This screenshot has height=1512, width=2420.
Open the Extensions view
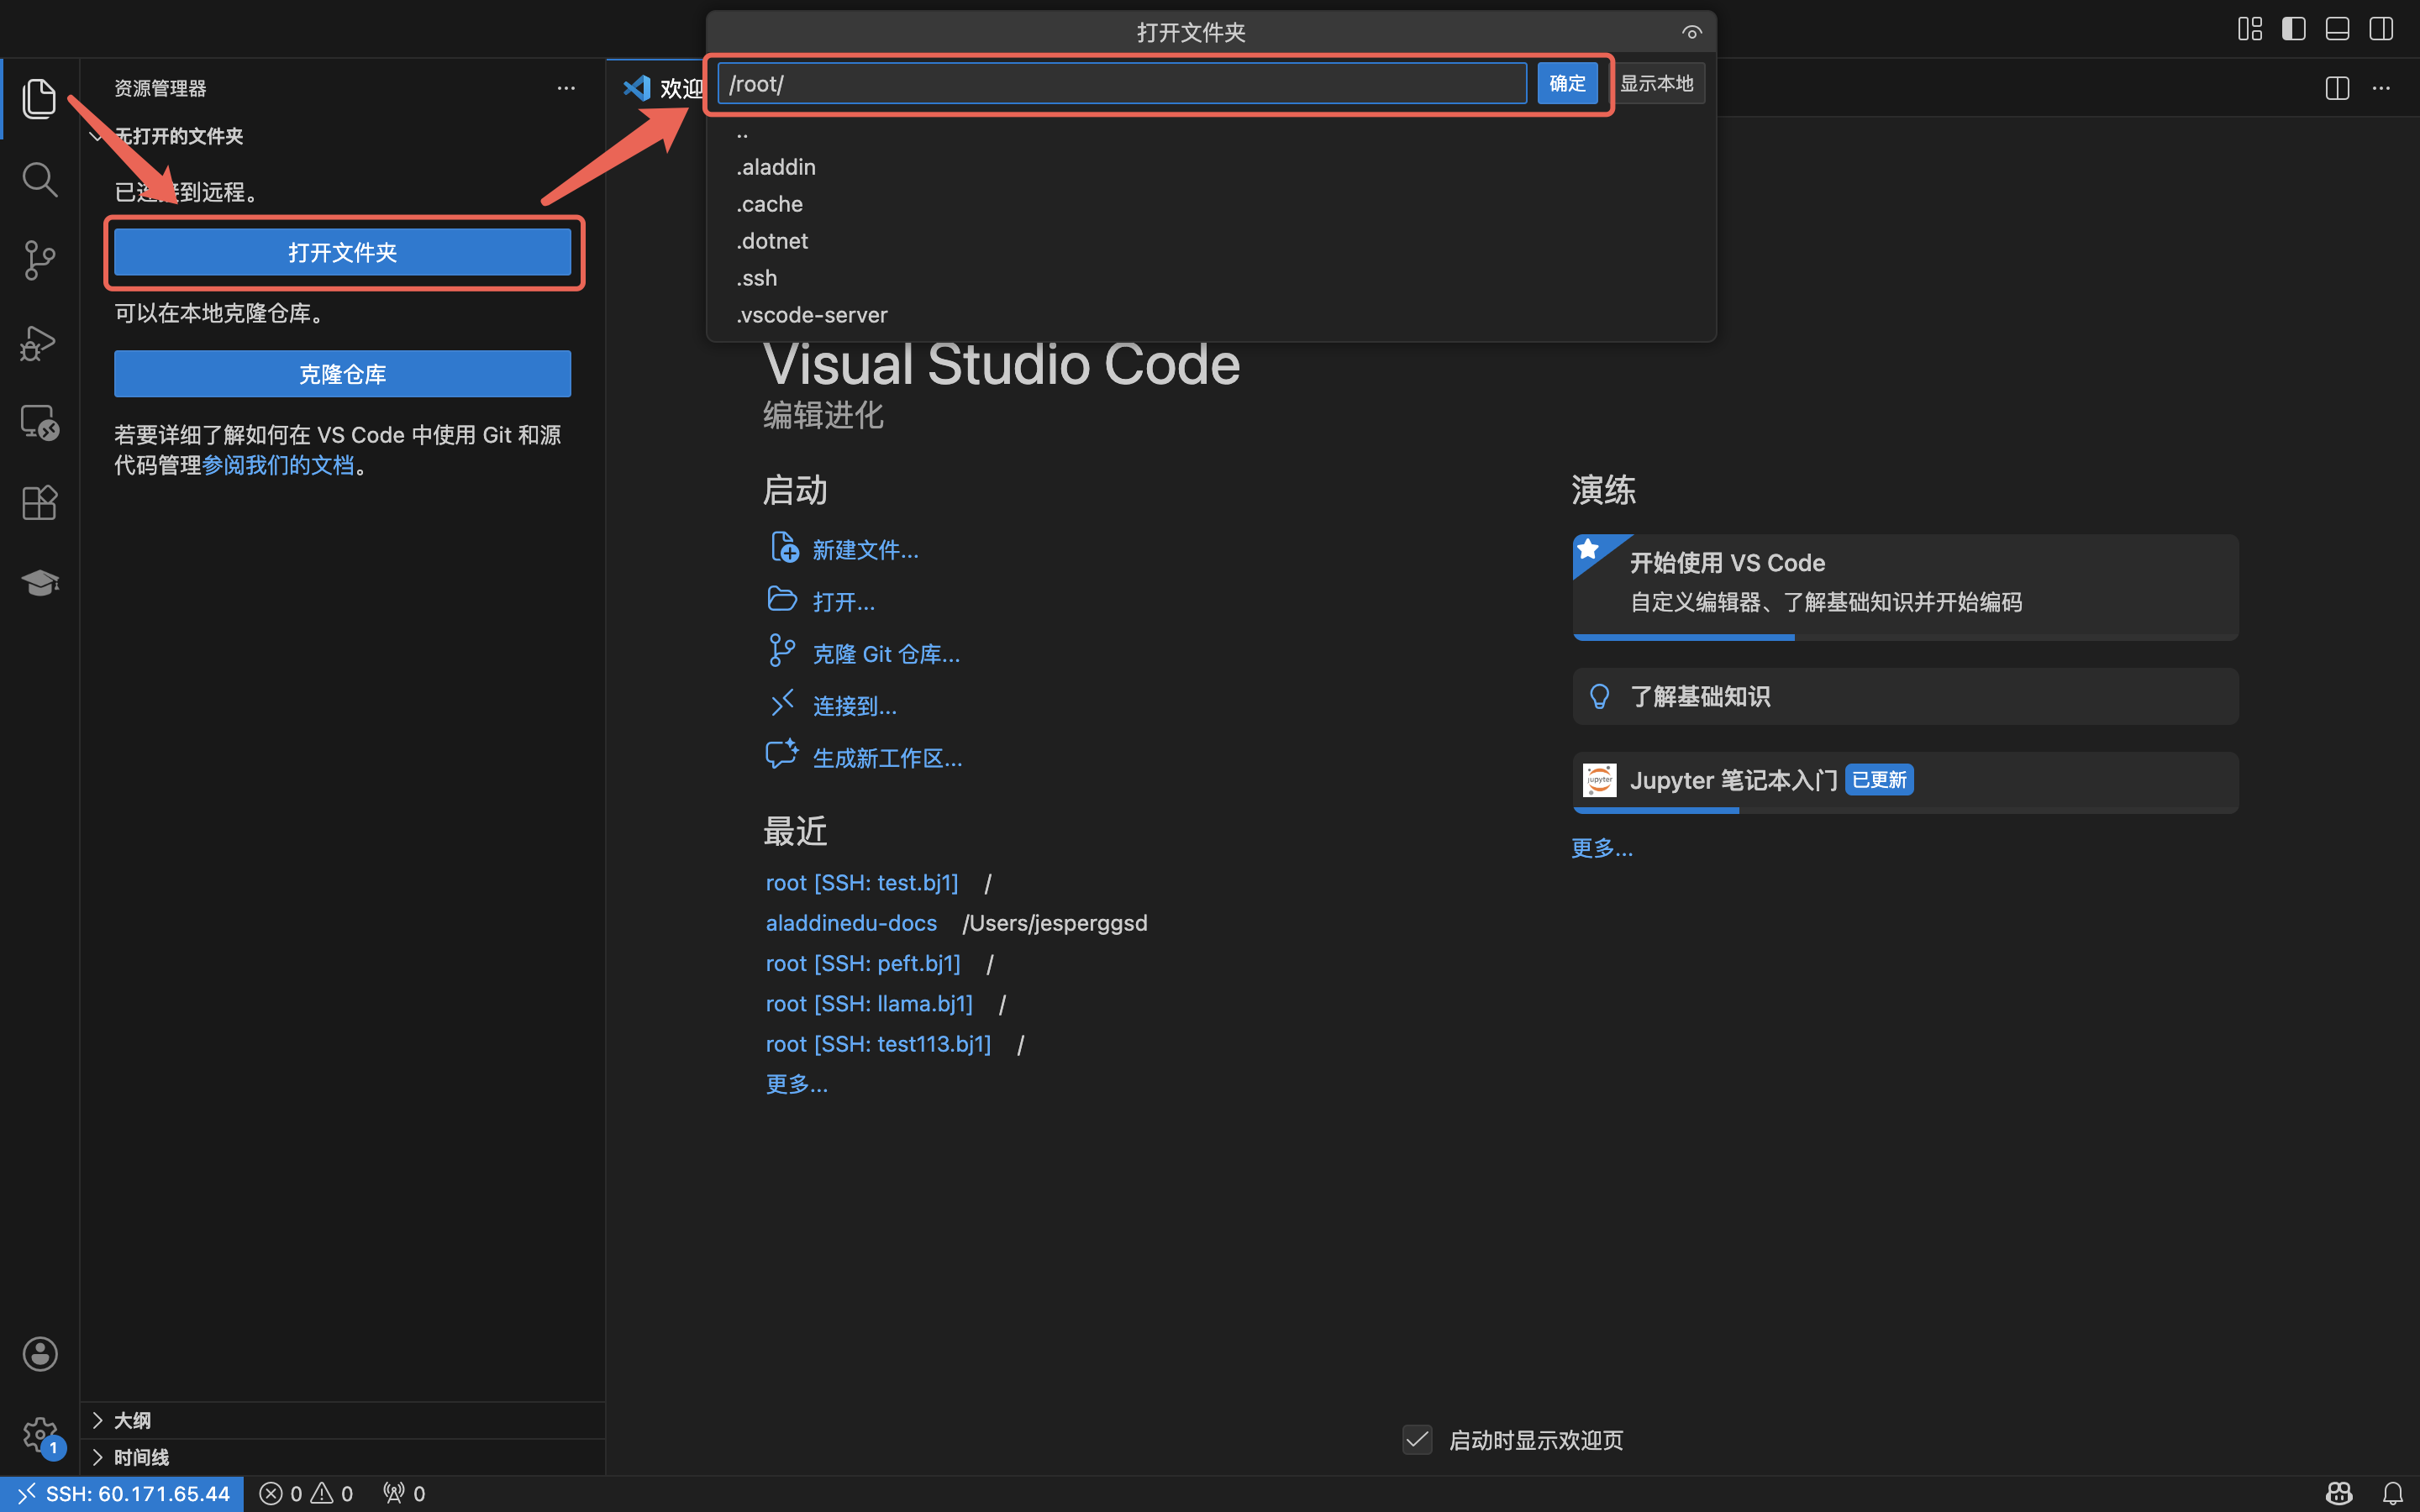click(x=39, y=502)
